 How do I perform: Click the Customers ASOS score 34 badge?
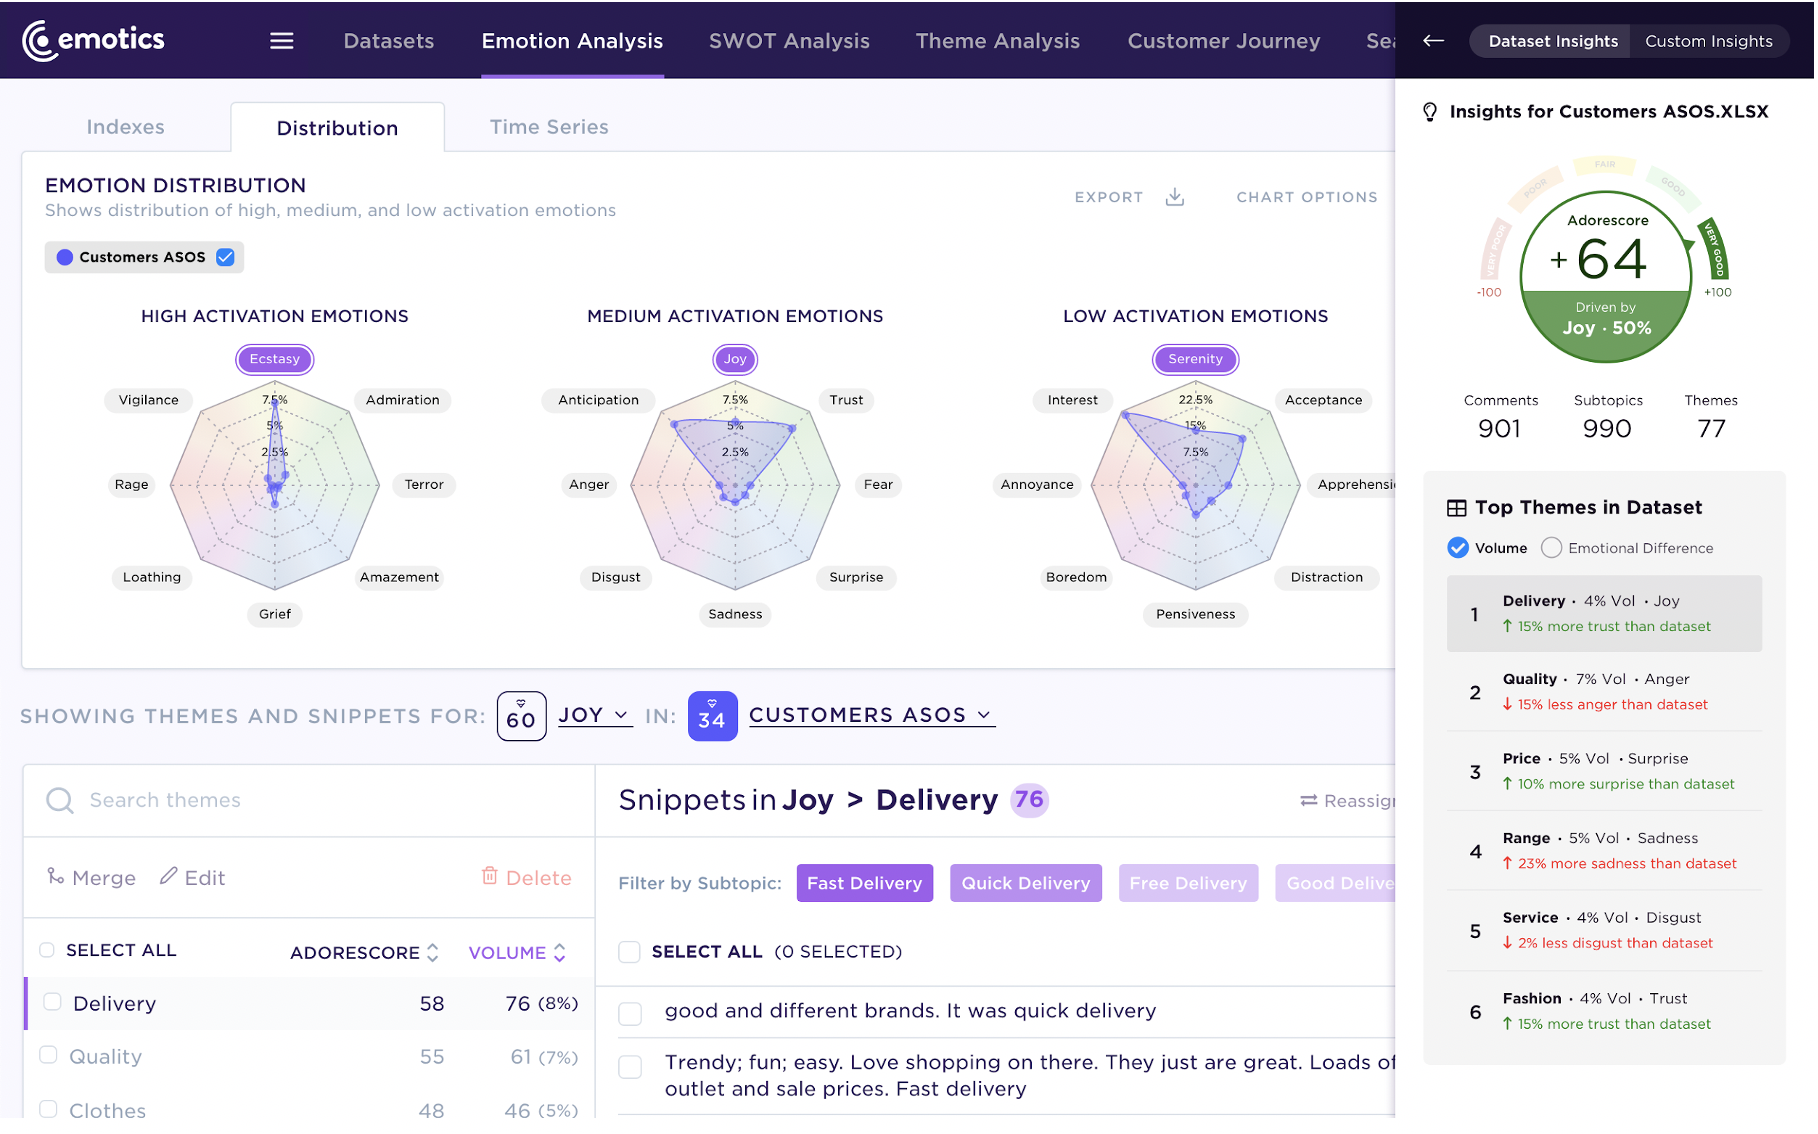point(712,716)
